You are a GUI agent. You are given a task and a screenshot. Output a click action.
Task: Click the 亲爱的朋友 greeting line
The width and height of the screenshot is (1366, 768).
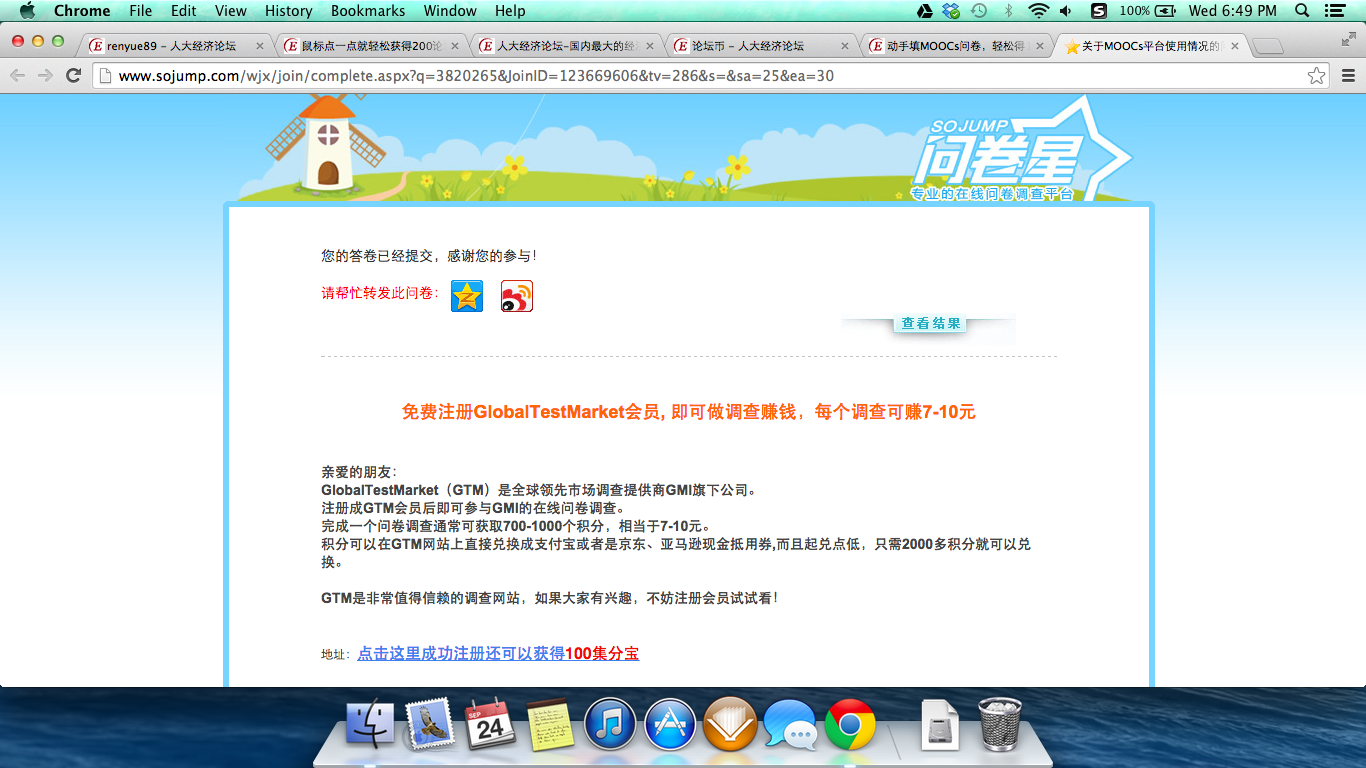(x=359, y=472)
